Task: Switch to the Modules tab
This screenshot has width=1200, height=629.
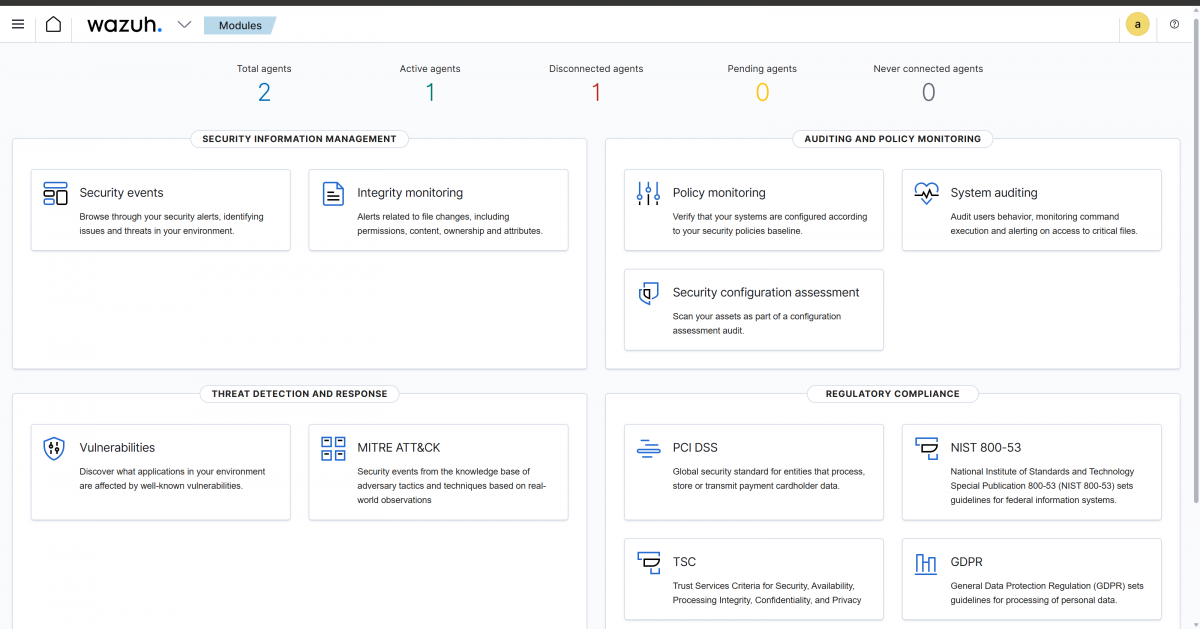Action: (x=239, y=25)
